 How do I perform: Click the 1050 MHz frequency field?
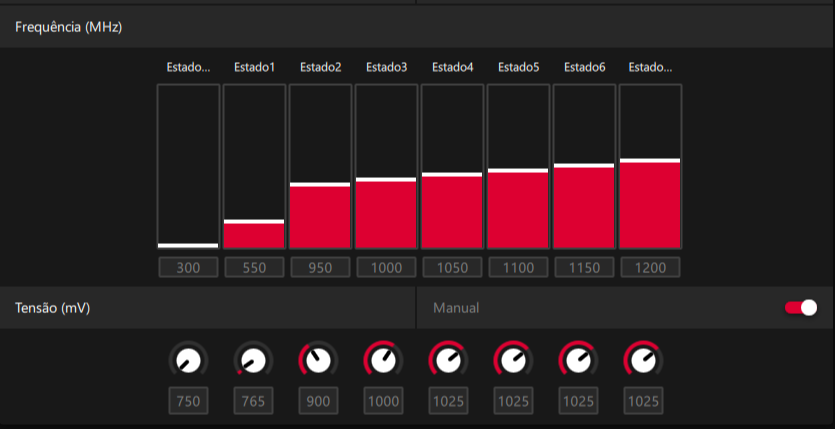[x=453, y=267]
